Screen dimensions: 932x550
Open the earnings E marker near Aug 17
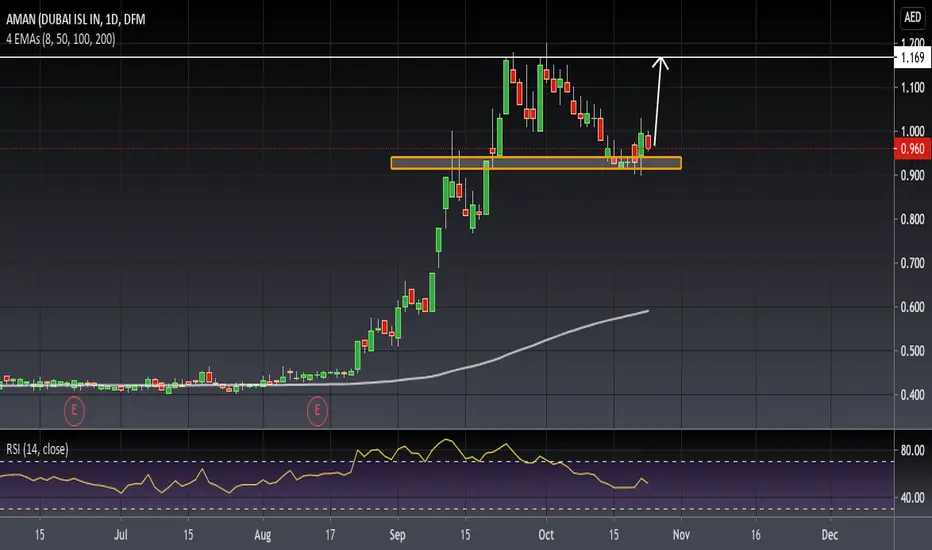317,410
